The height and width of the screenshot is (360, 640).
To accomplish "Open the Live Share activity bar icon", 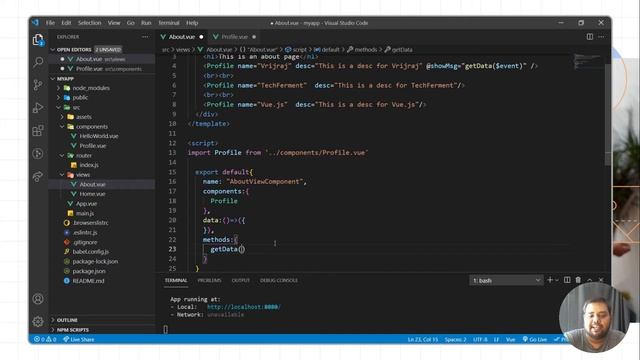I will [x=38, y=176].
